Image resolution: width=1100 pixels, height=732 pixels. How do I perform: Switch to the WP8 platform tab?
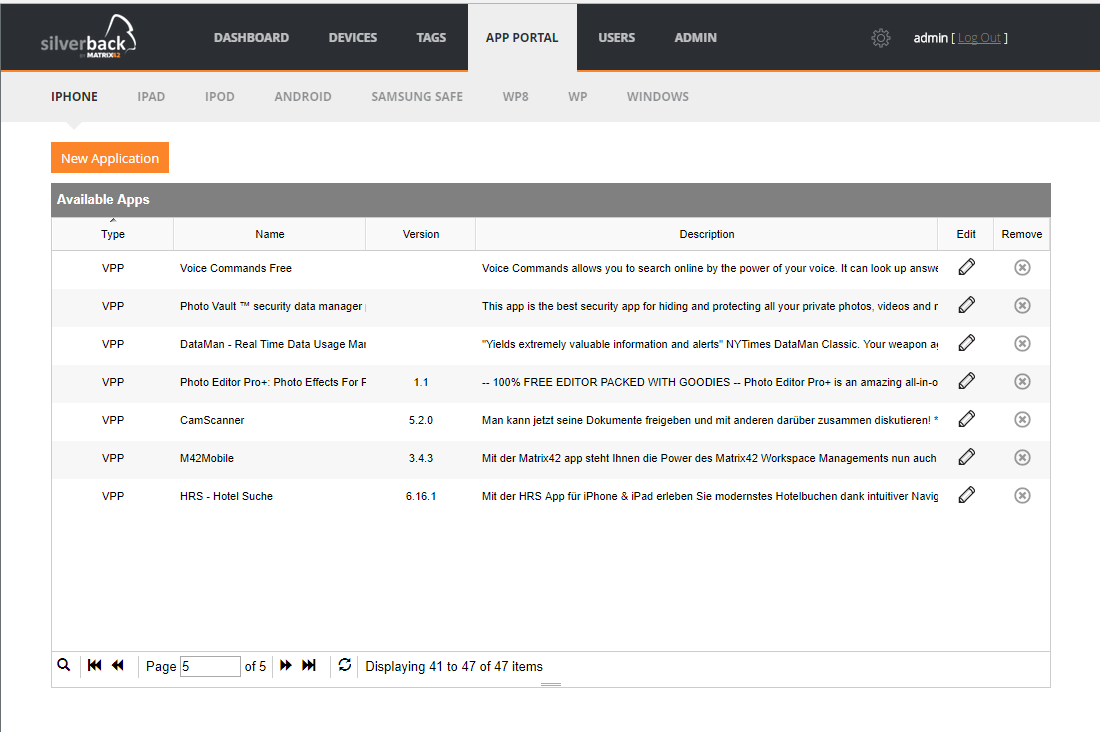[516, 97]
